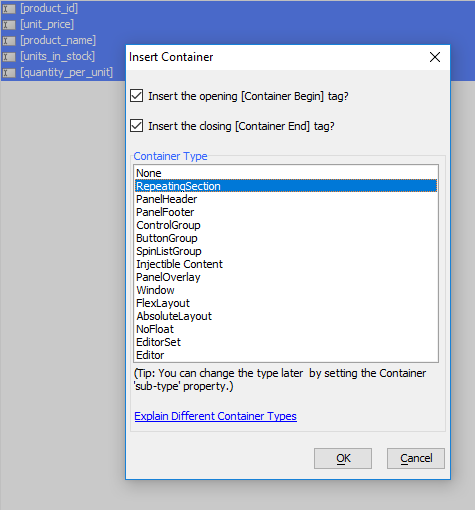Choose AbsoluteLayout in the list
475x510 pixels.
click(286, 316)
